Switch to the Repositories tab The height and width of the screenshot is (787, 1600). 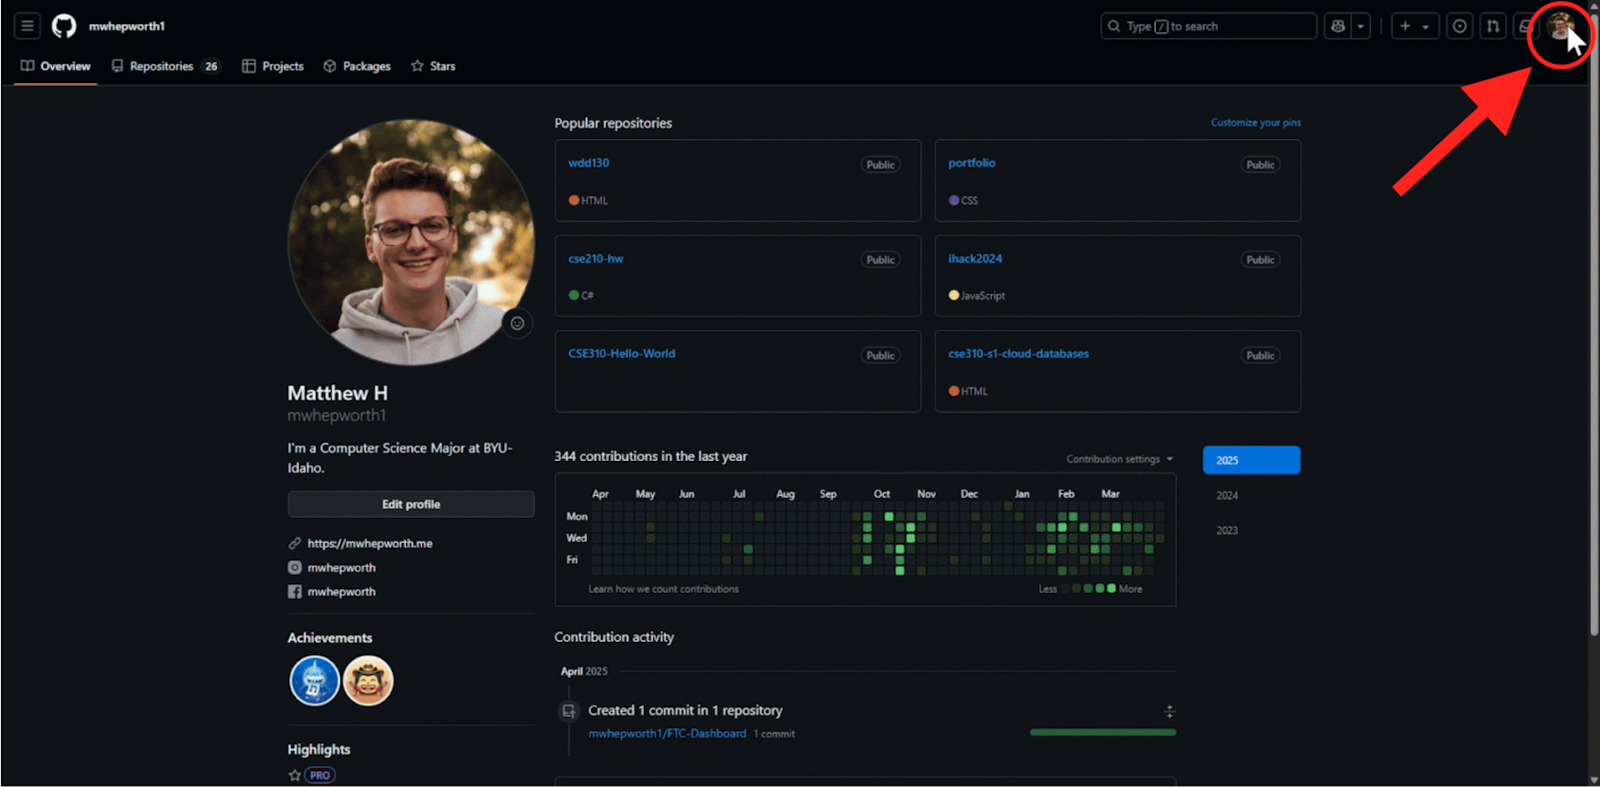tap(164, 66)
